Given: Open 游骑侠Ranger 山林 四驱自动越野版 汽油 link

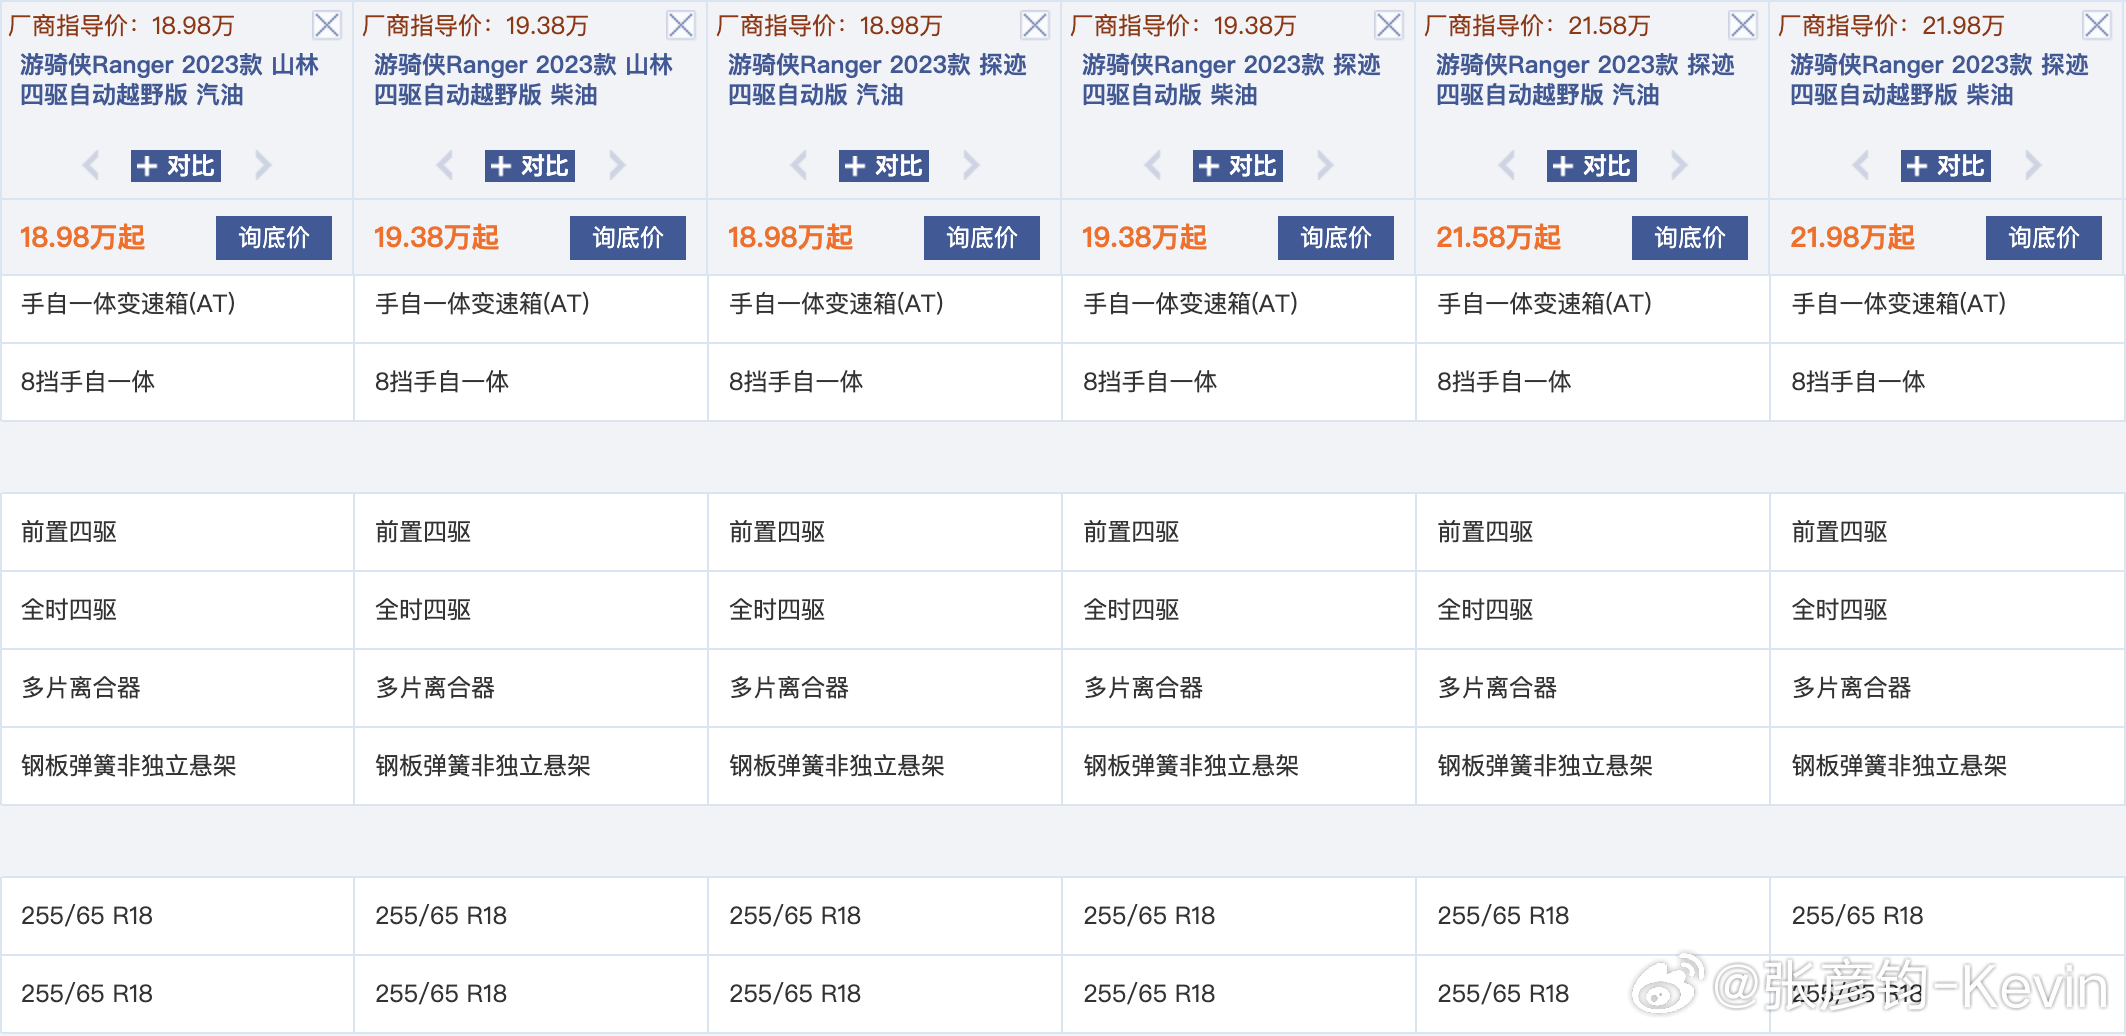Looking at the screenshot, I should tap(169, 80).
